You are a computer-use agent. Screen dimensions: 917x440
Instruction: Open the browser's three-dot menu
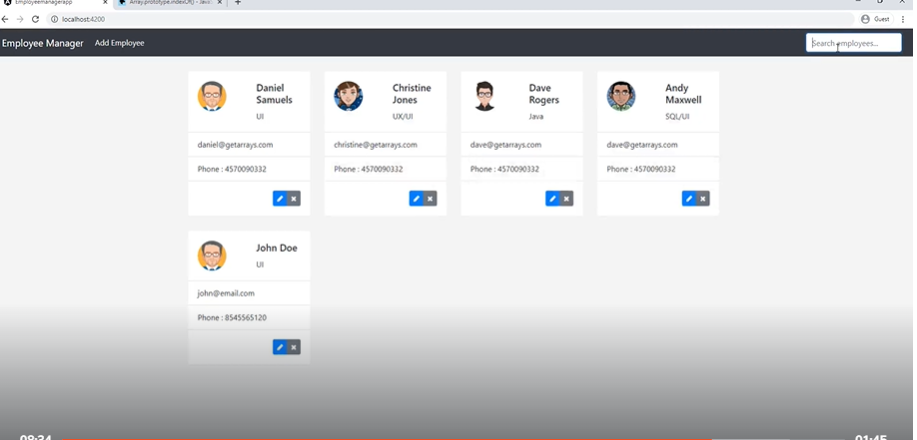click(x=903, y=19)
